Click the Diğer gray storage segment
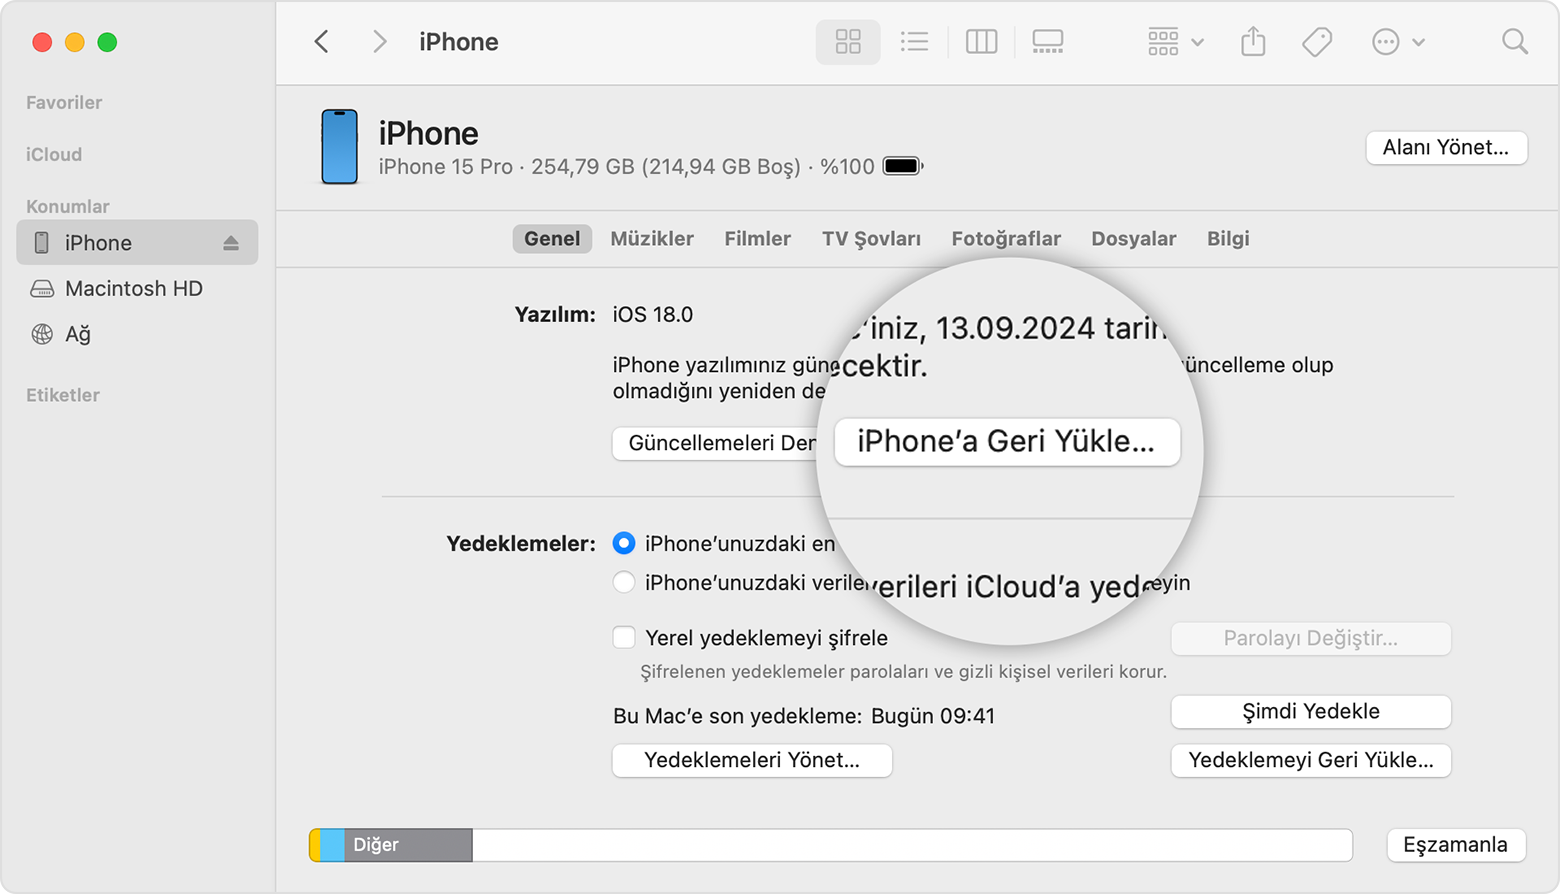The image size is (1560, 894). (408, 845)
